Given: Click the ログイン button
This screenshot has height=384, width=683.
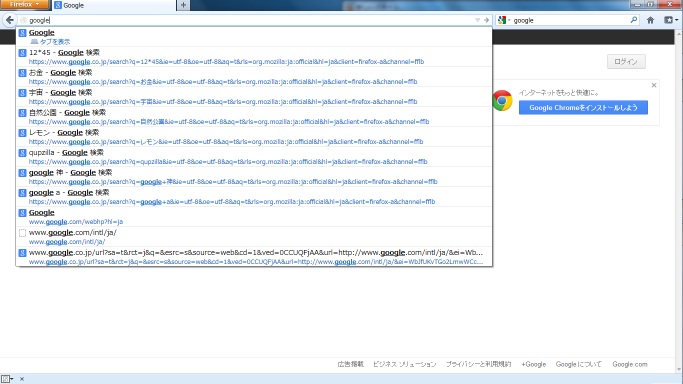Looking at the screenshot, I should pos(626,62).
